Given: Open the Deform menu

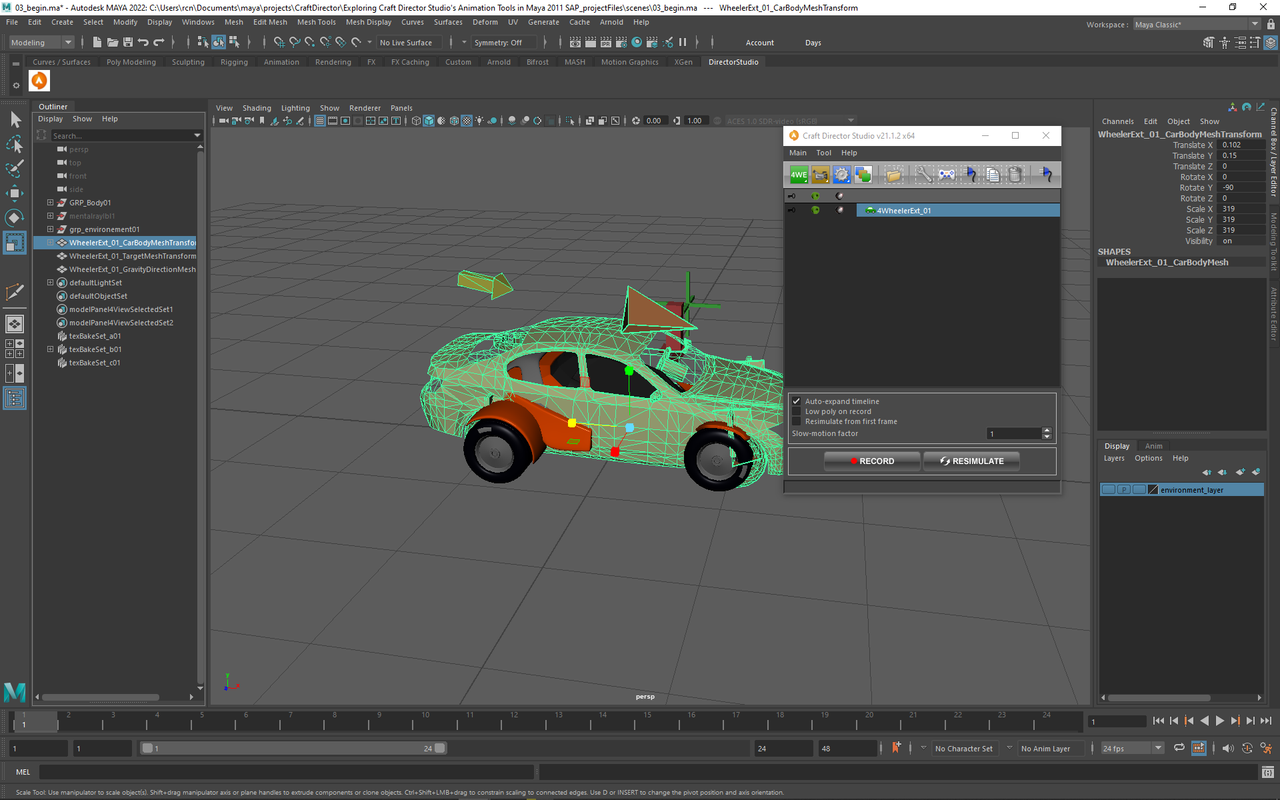Looking at the screenshot, I should click(485, 21).
